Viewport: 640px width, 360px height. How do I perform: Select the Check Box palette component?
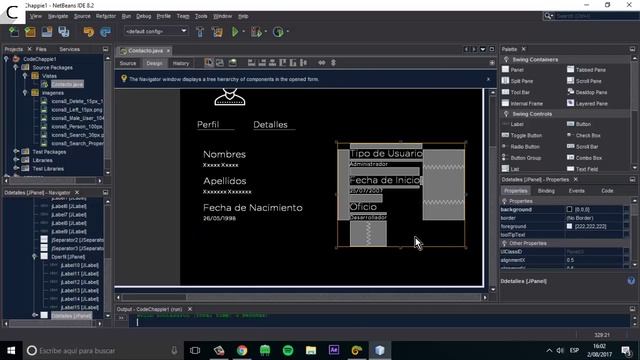point(584,135)
